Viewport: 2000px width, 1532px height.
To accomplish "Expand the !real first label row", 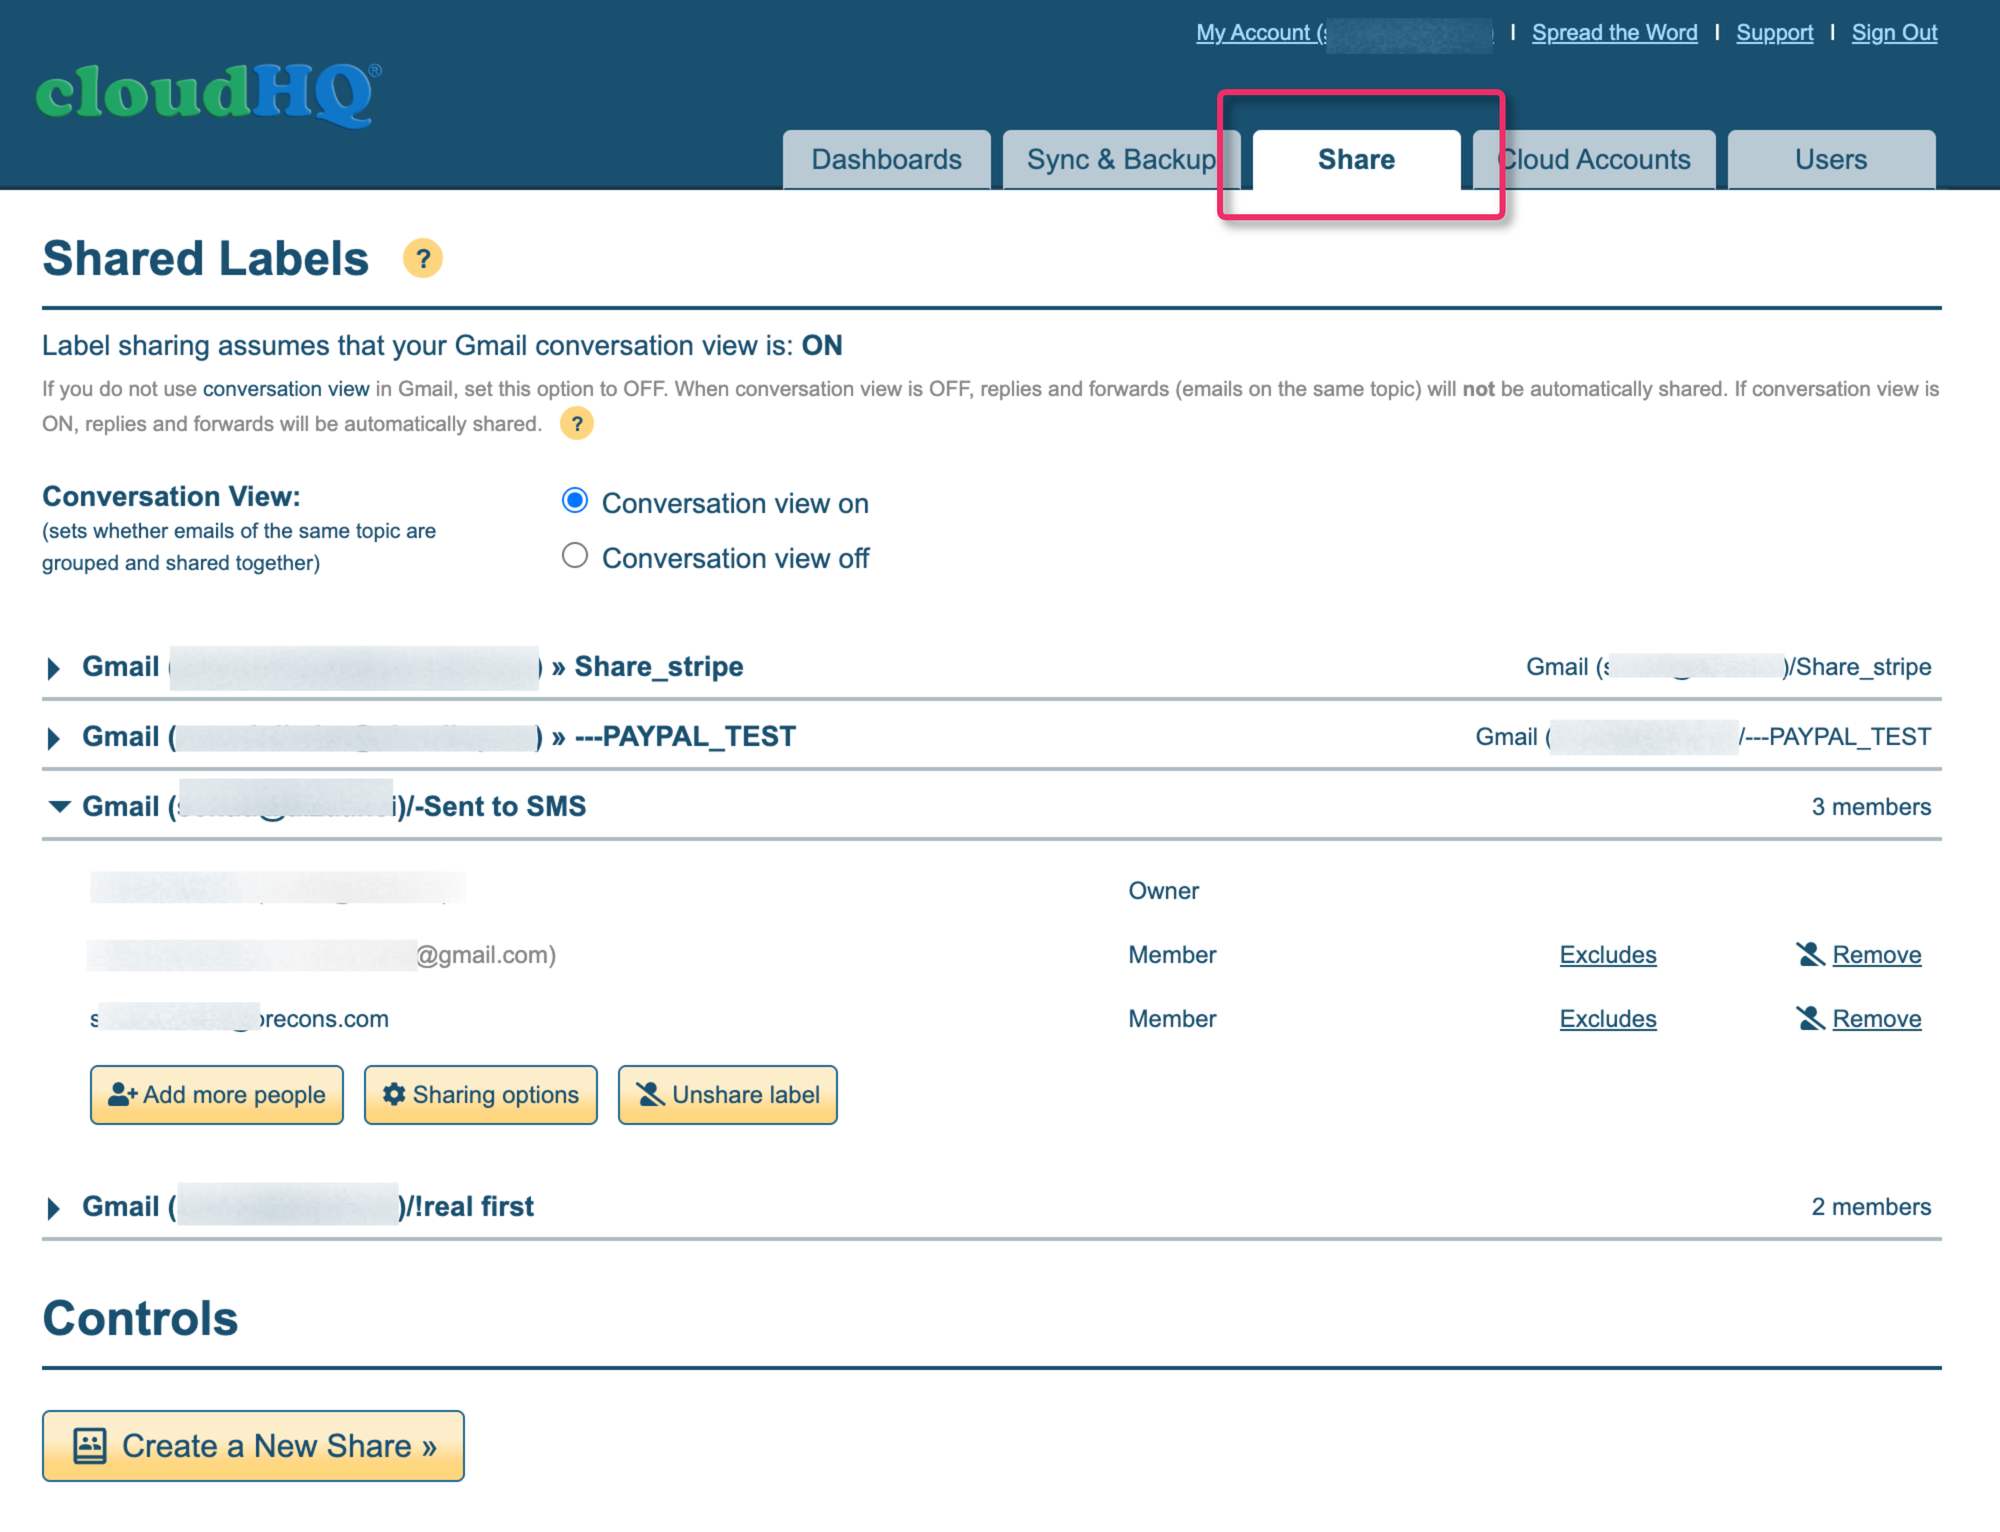I will (x=55, y=1208).
